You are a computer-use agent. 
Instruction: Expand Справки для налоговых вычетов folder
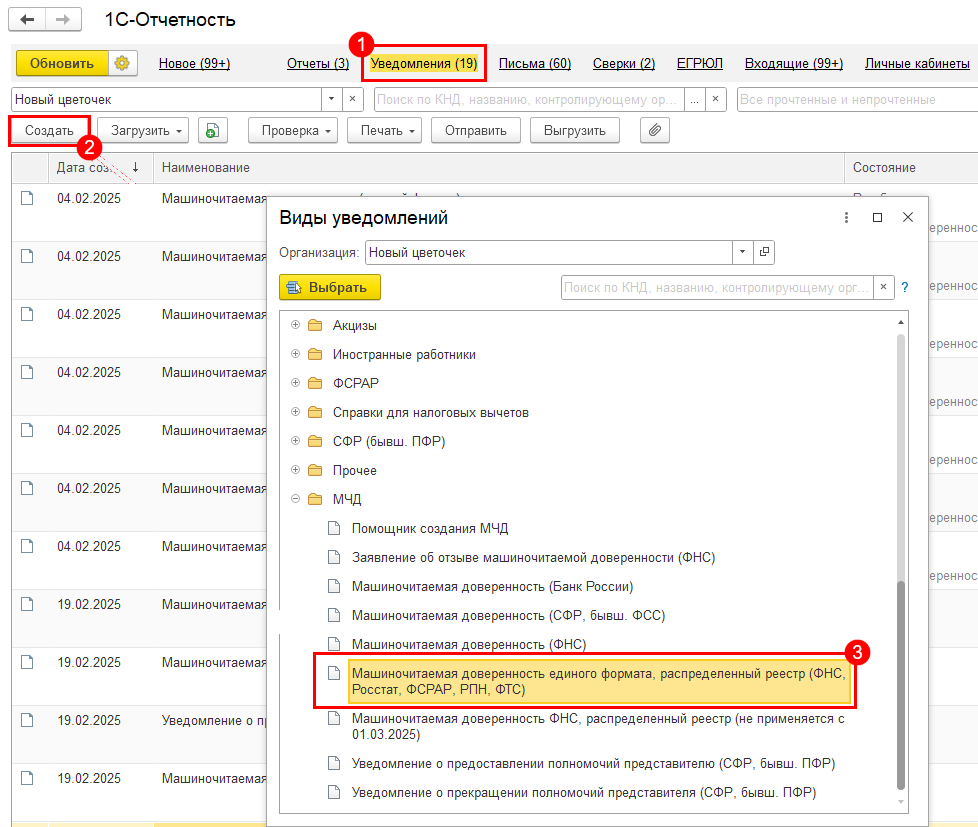[x=296, y=412]
